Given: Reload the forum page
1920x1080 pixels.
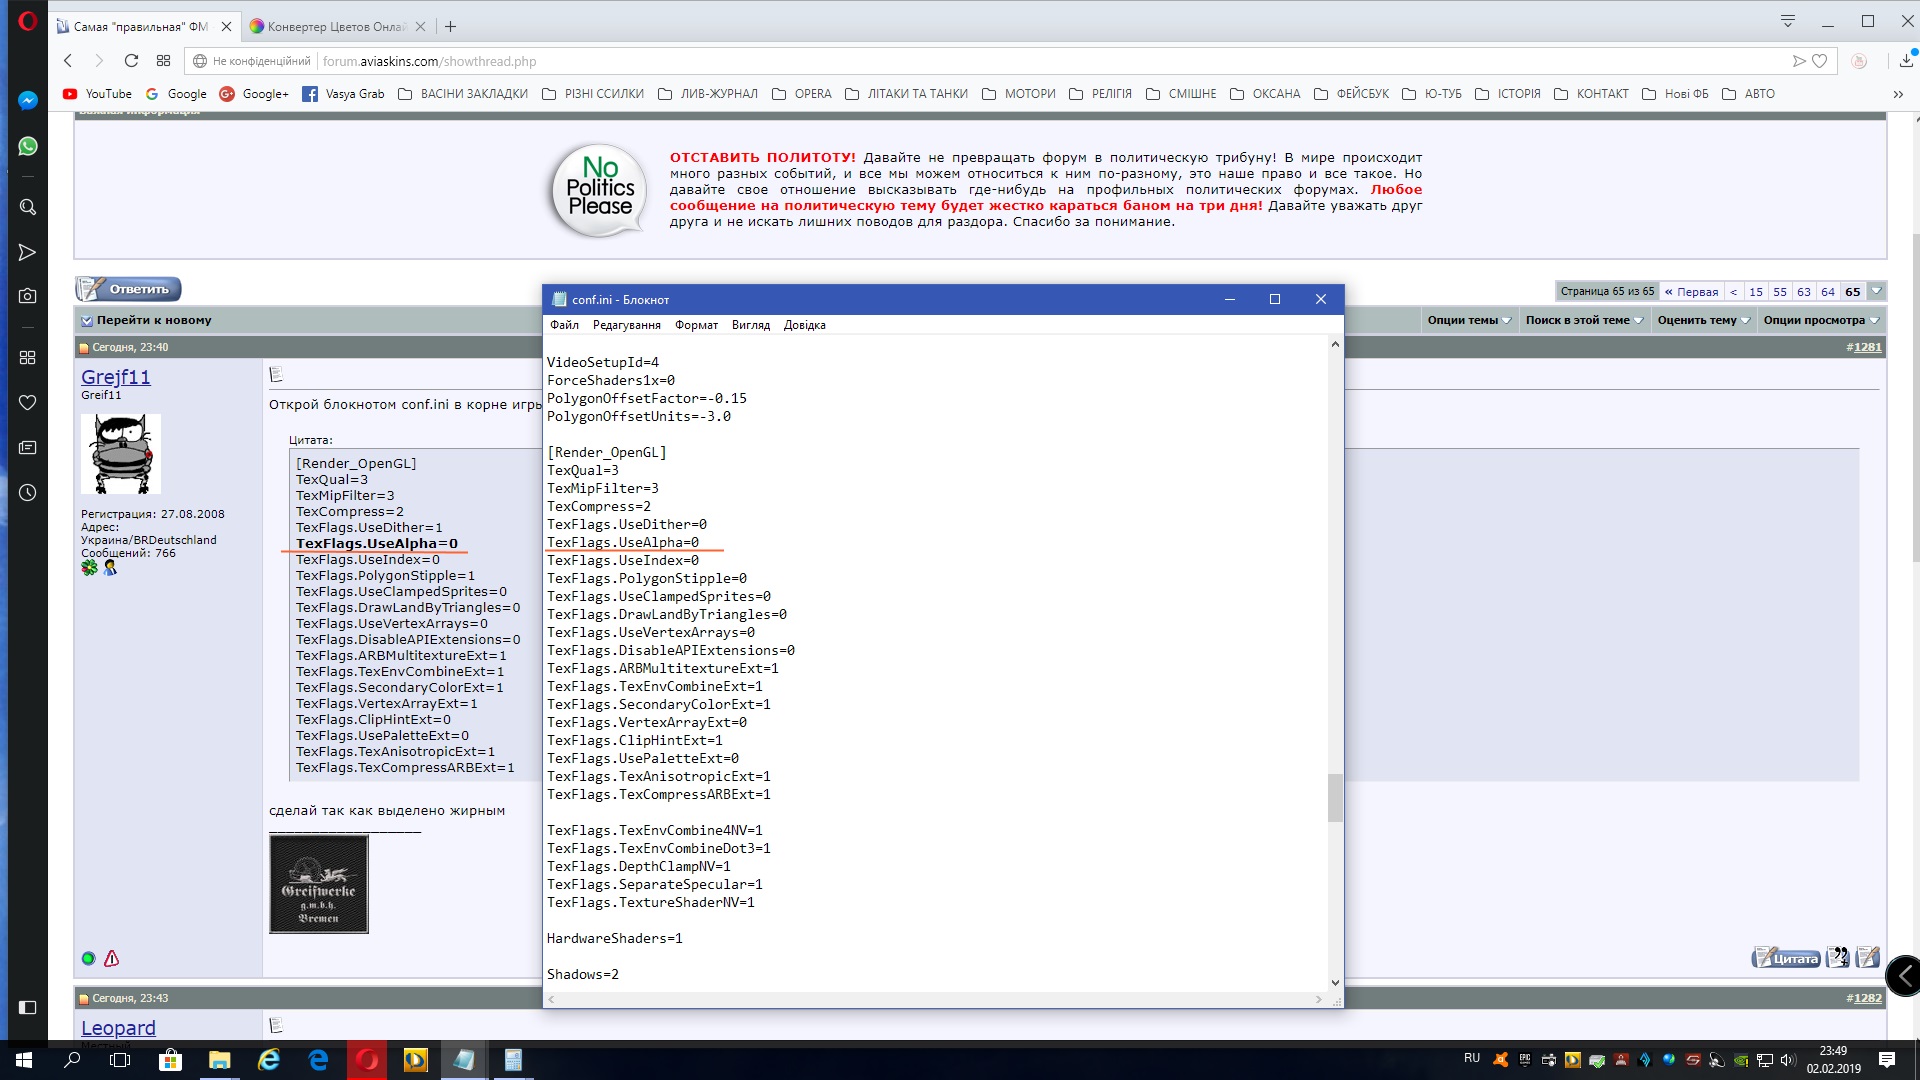Looking at the screenshot, I should pyautogui.click(x=131, y=61).
